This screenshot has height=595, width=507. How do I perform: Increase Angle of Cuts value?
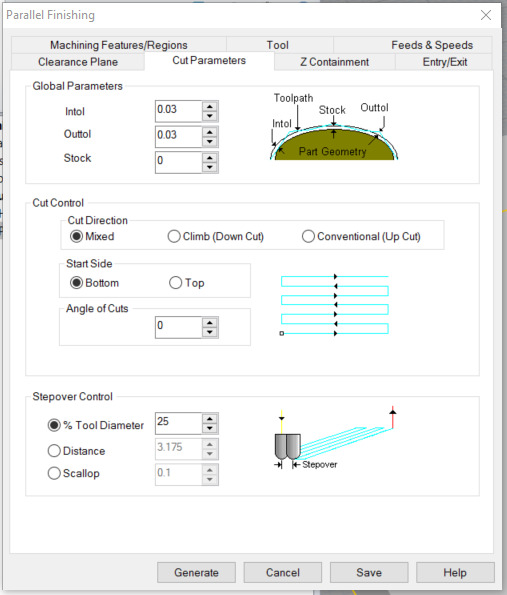[210, 323]
